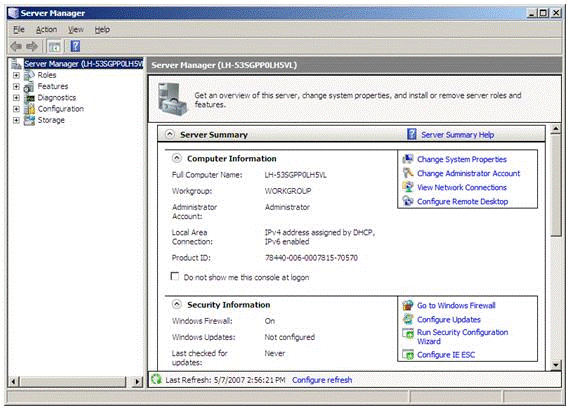Screen dimensions: 570x410
Task: Click the Back arrow toolbar icon
Action: [16, 46]
